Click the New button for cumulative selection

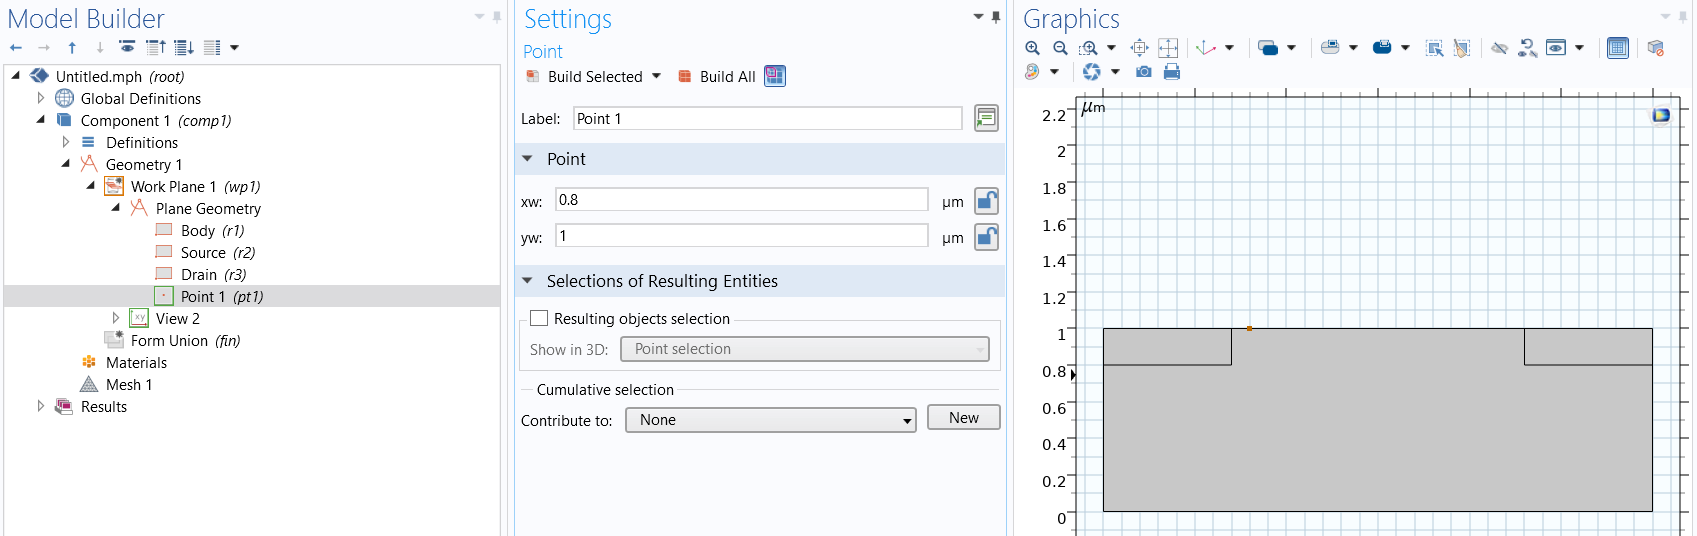[x=963, y=418]
